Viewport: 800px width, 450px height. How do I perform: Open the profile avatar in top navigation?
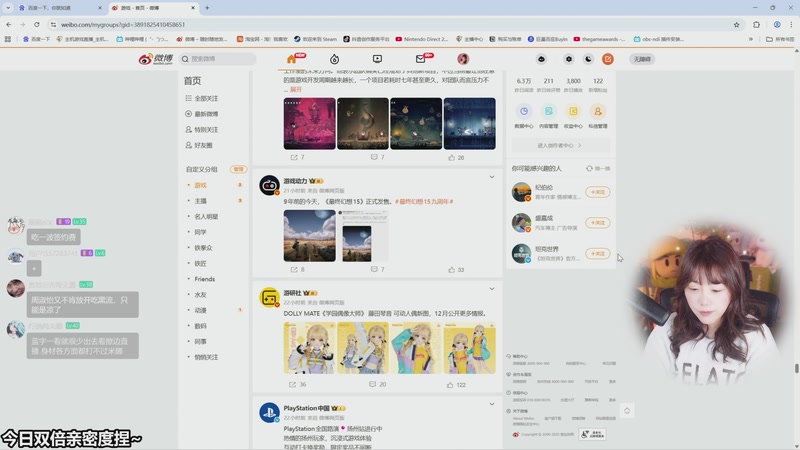click(x=463, y=59)
